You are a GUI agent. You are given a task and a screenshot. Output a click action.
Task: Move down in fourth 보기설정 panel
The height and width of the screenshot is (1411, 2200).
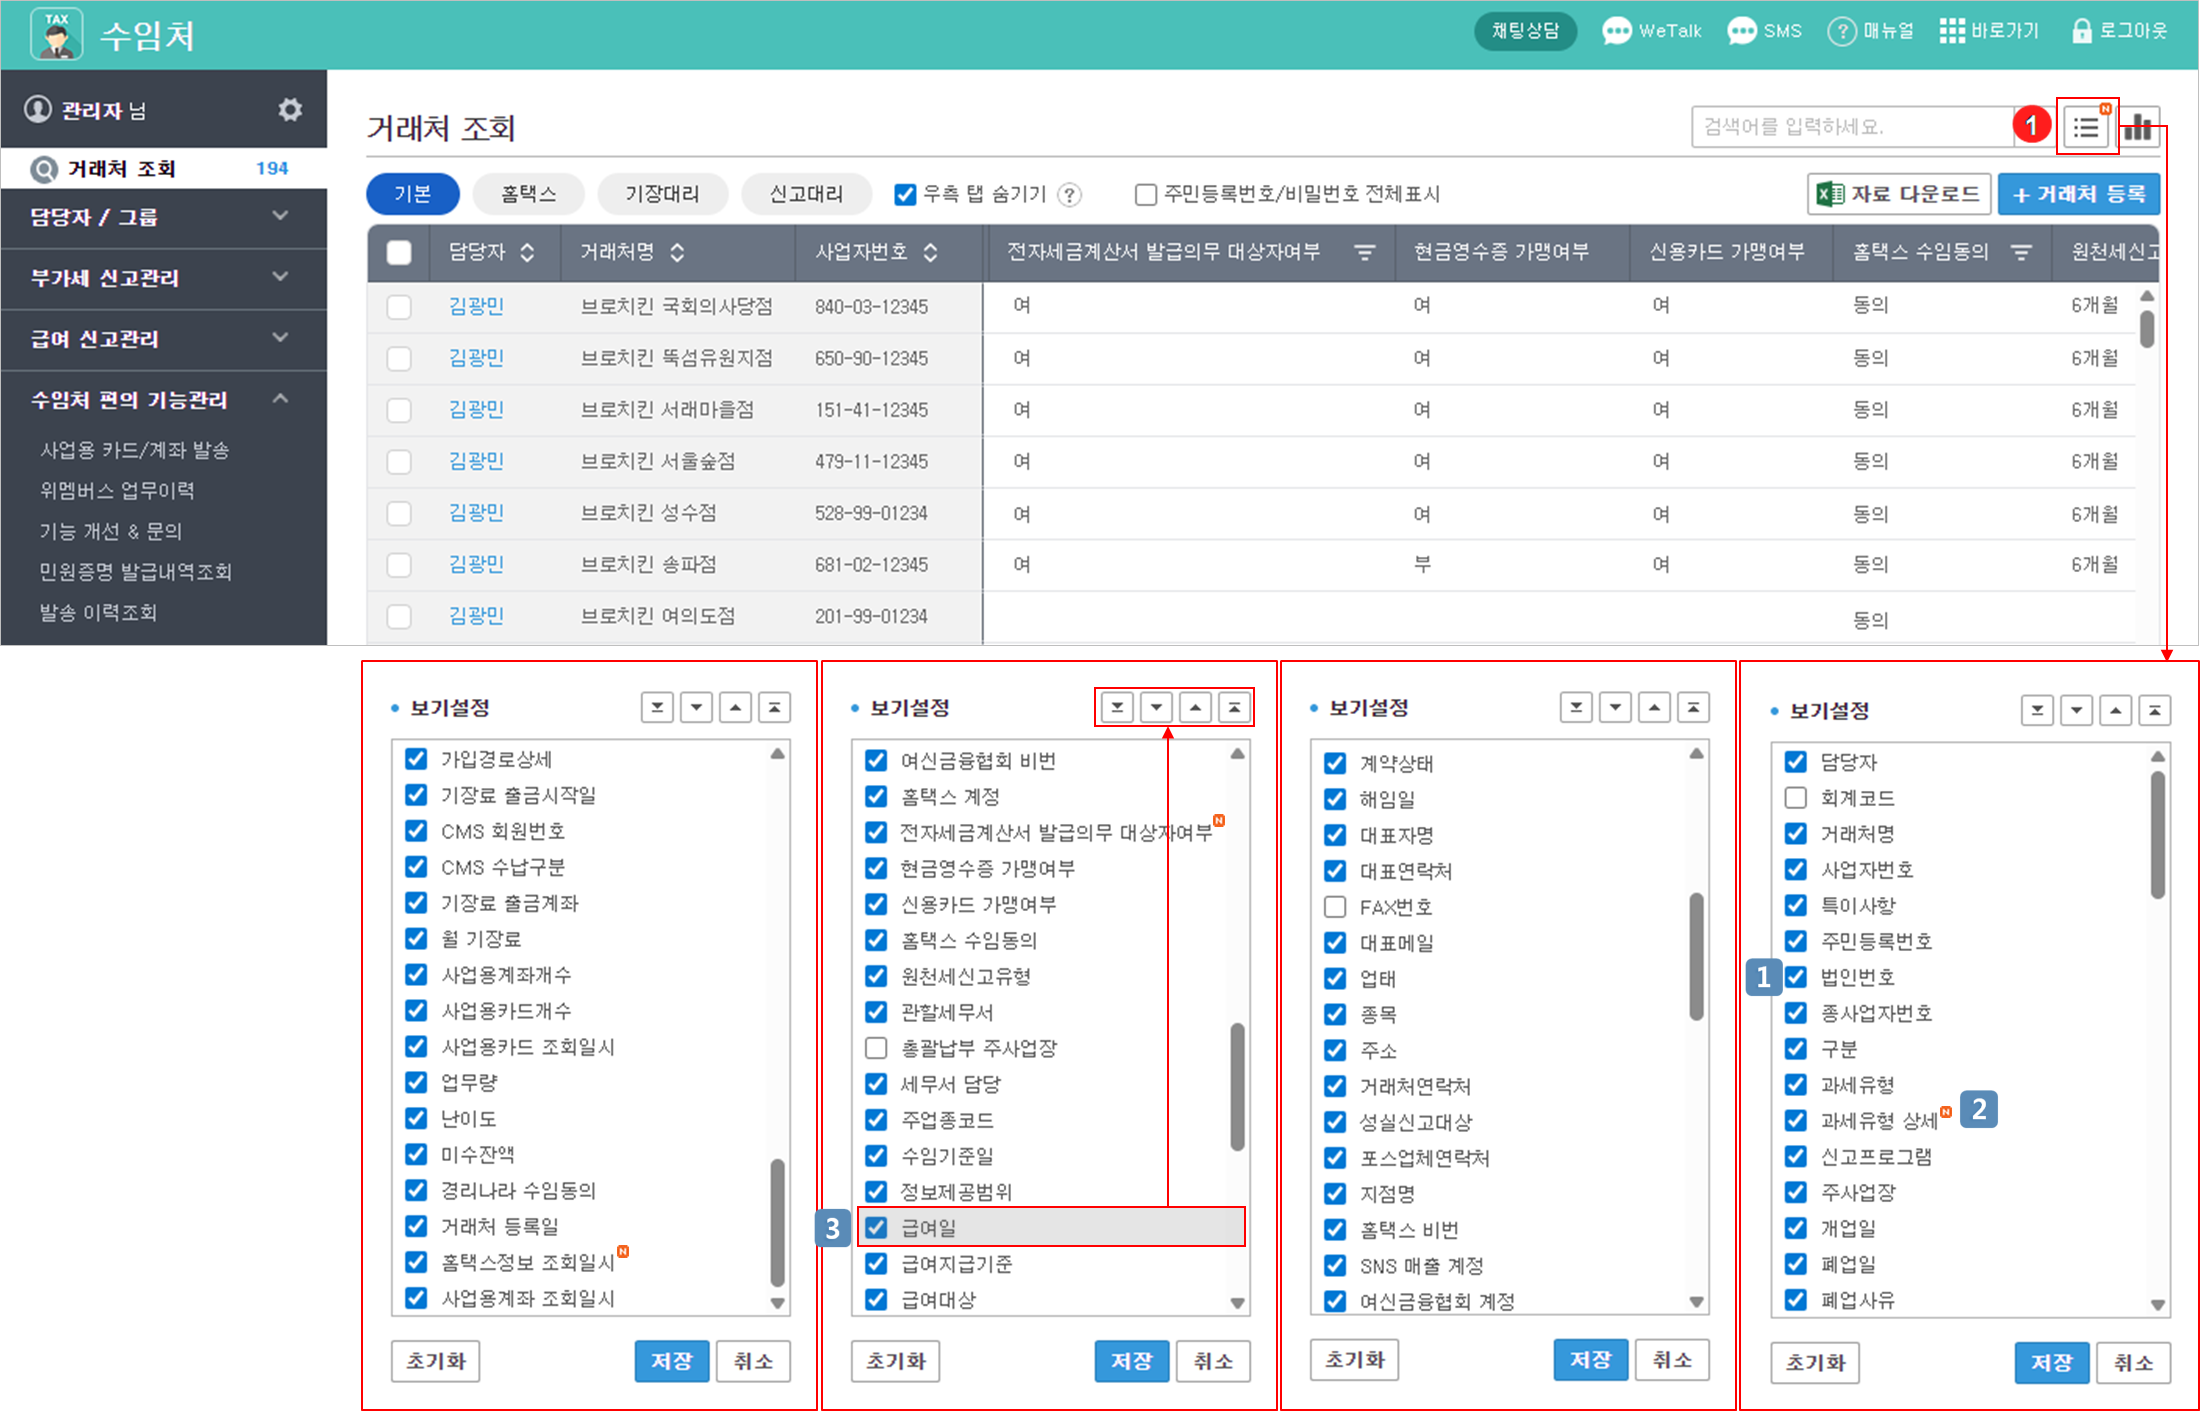click(2076, 710)
